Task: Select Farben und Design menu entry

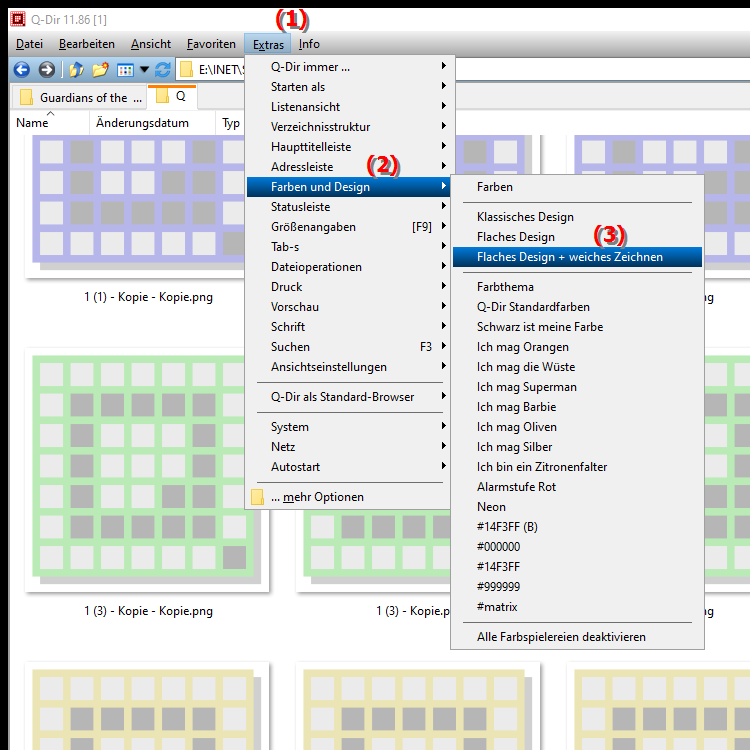Action: click(348, 187)
